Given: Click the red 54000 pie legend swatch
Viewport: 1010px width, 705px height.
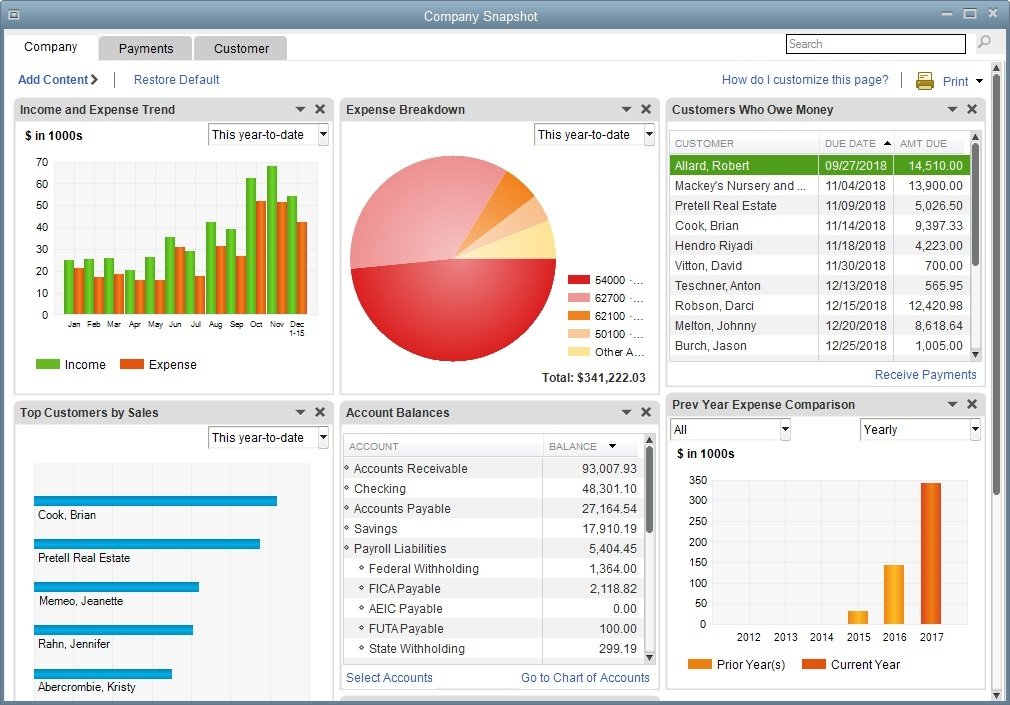Looking at the screenshot, I should [x=579, y=281].
